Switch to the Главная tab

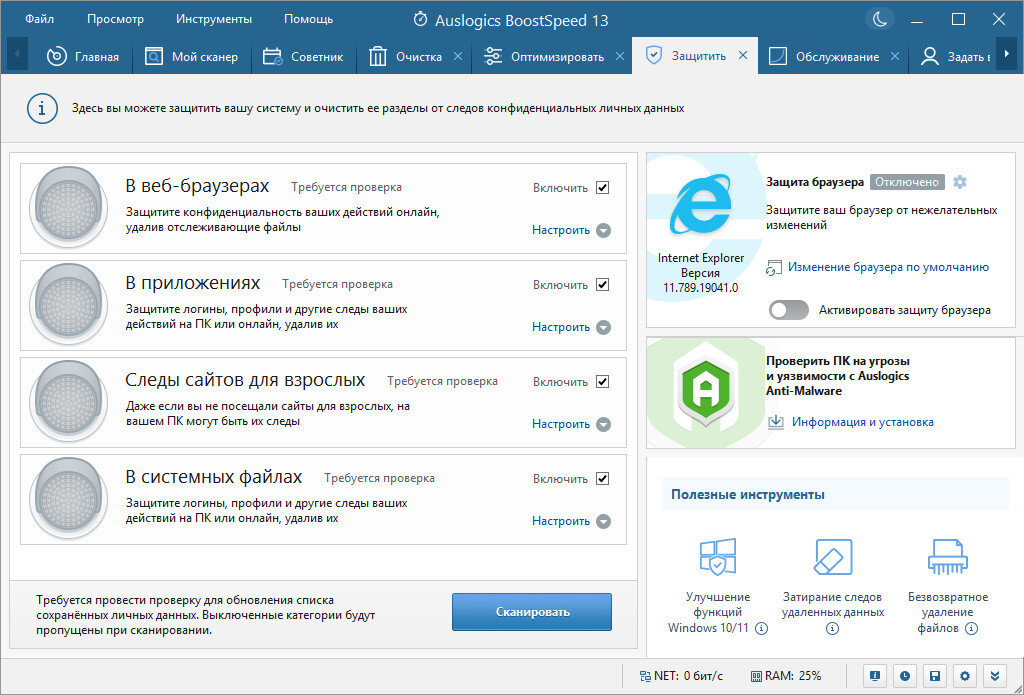83,57
